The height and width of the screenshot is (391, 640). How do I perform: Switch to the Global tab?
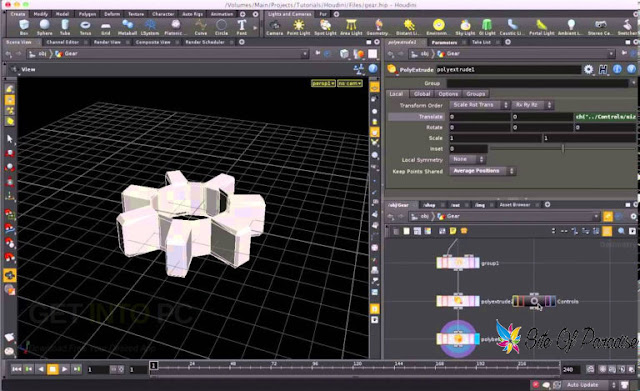tap(422, 94)
